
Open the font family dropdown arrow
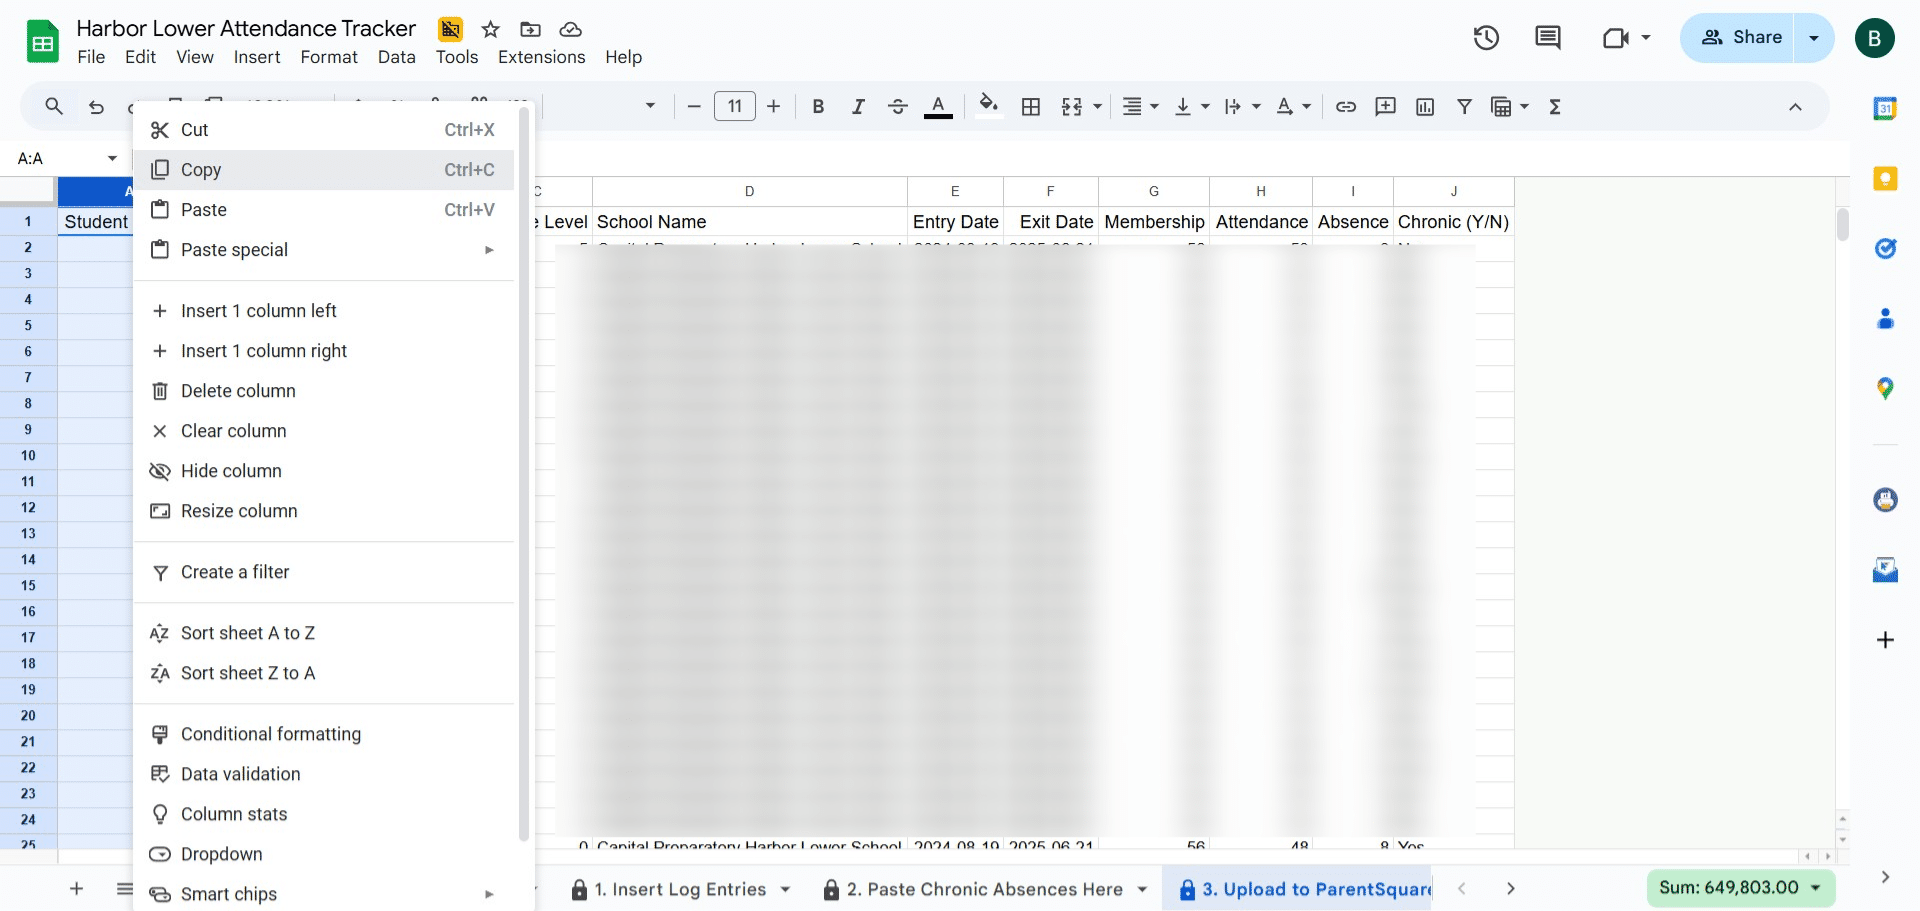point(650,106)
